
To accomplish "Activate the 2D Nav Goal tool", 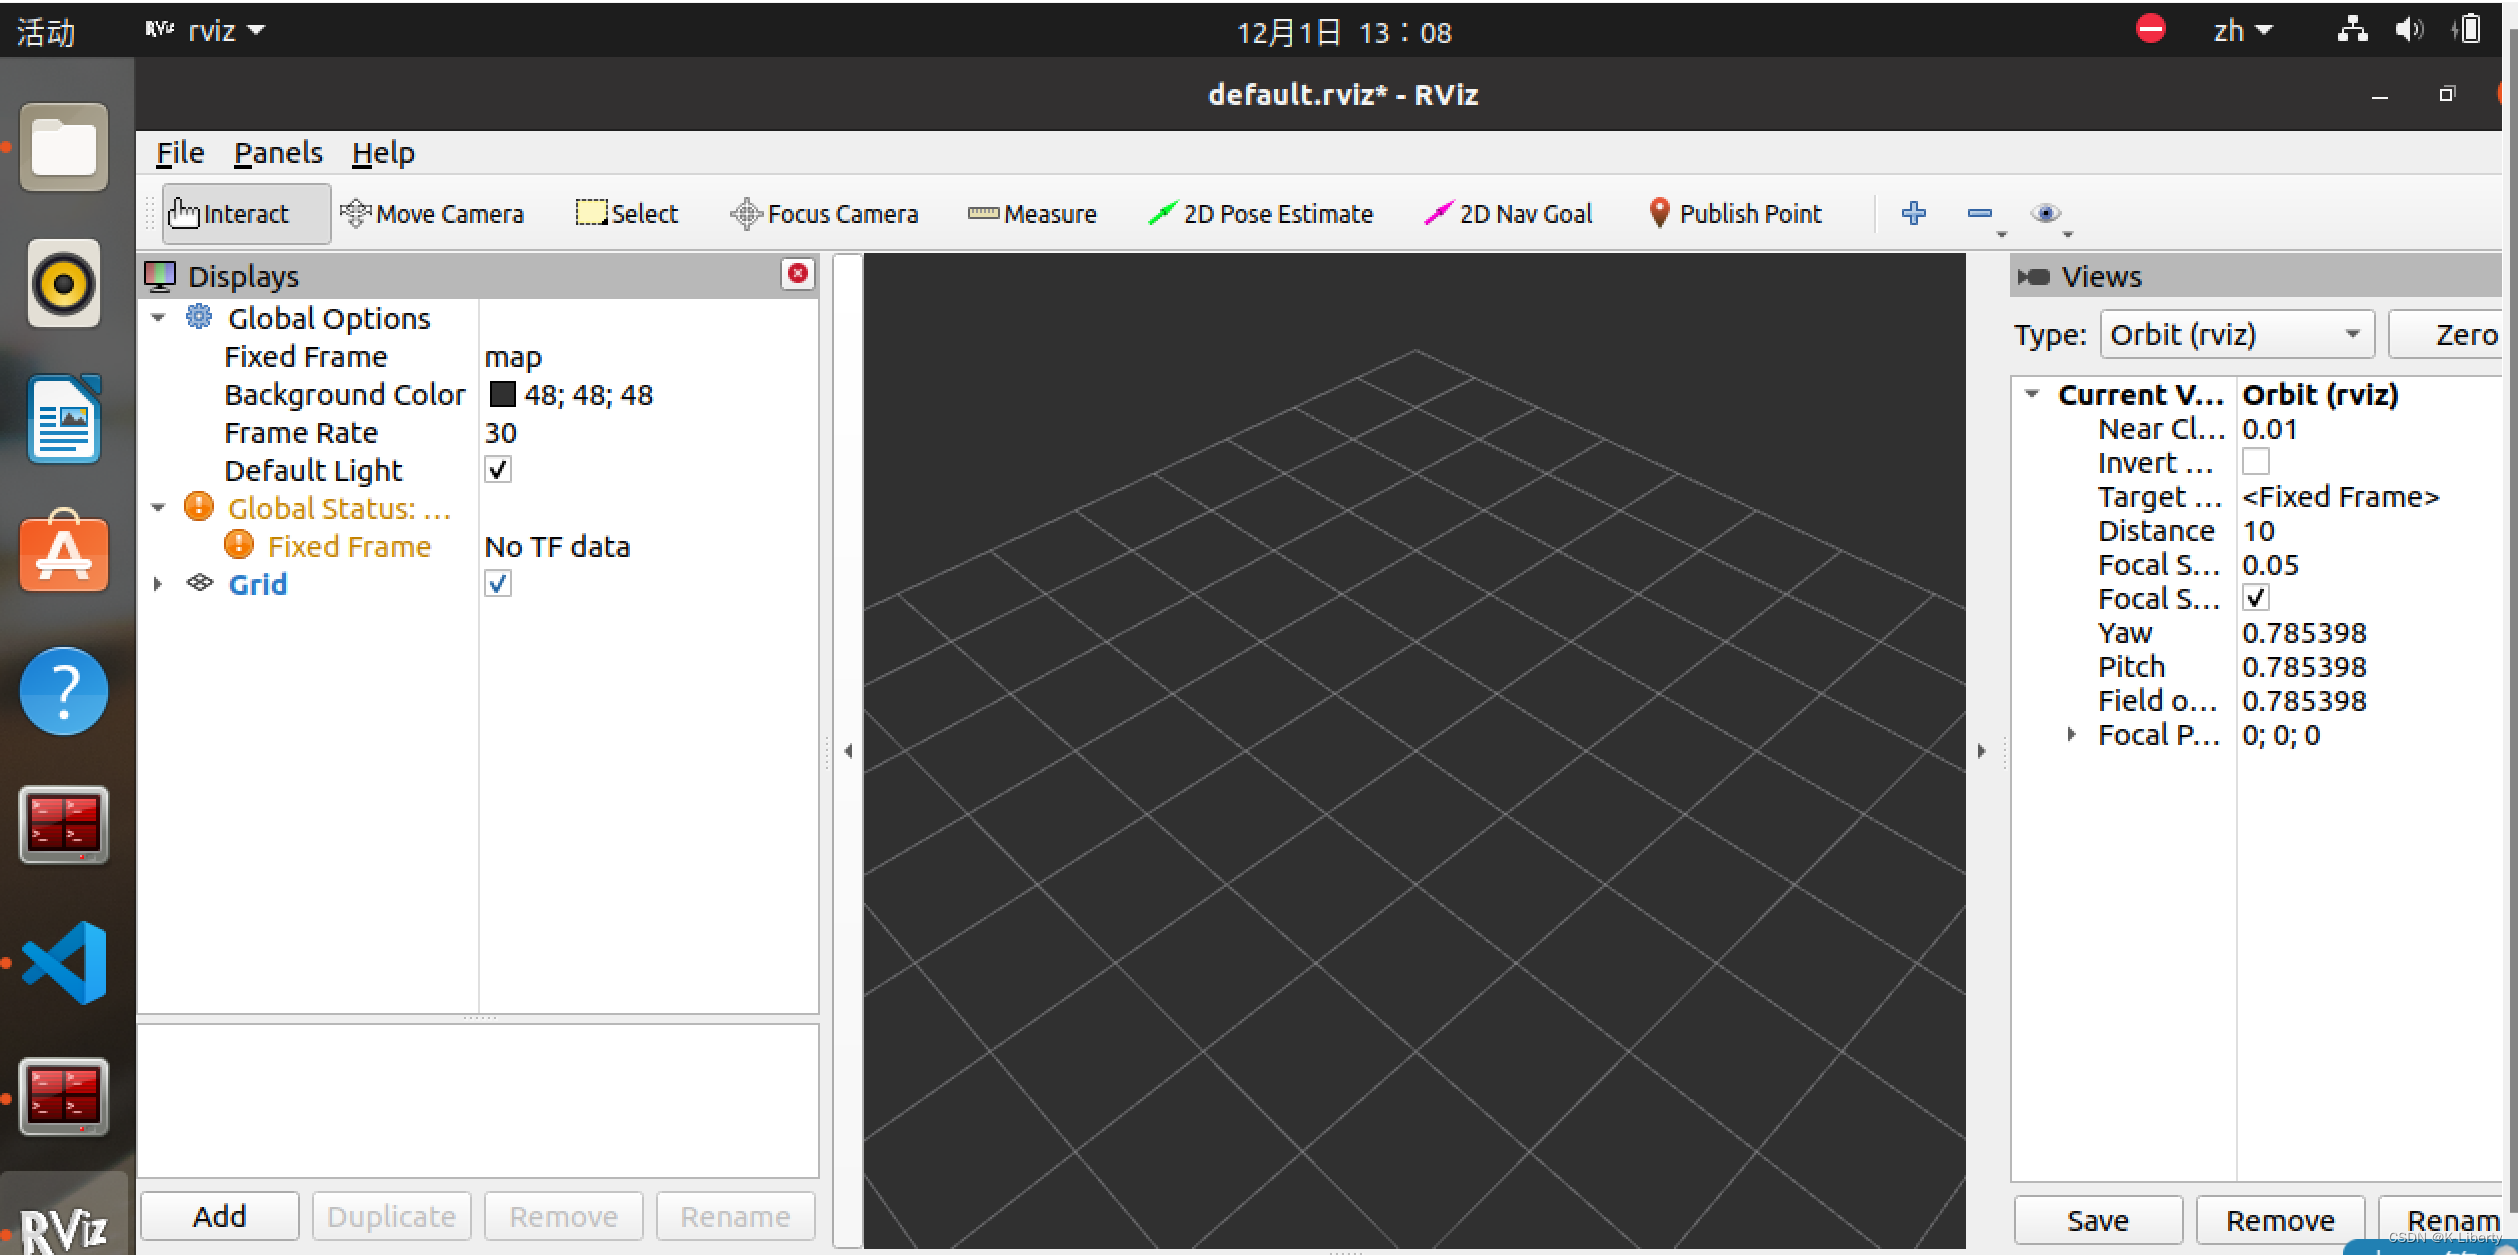I will click(x=1508, y=214).
